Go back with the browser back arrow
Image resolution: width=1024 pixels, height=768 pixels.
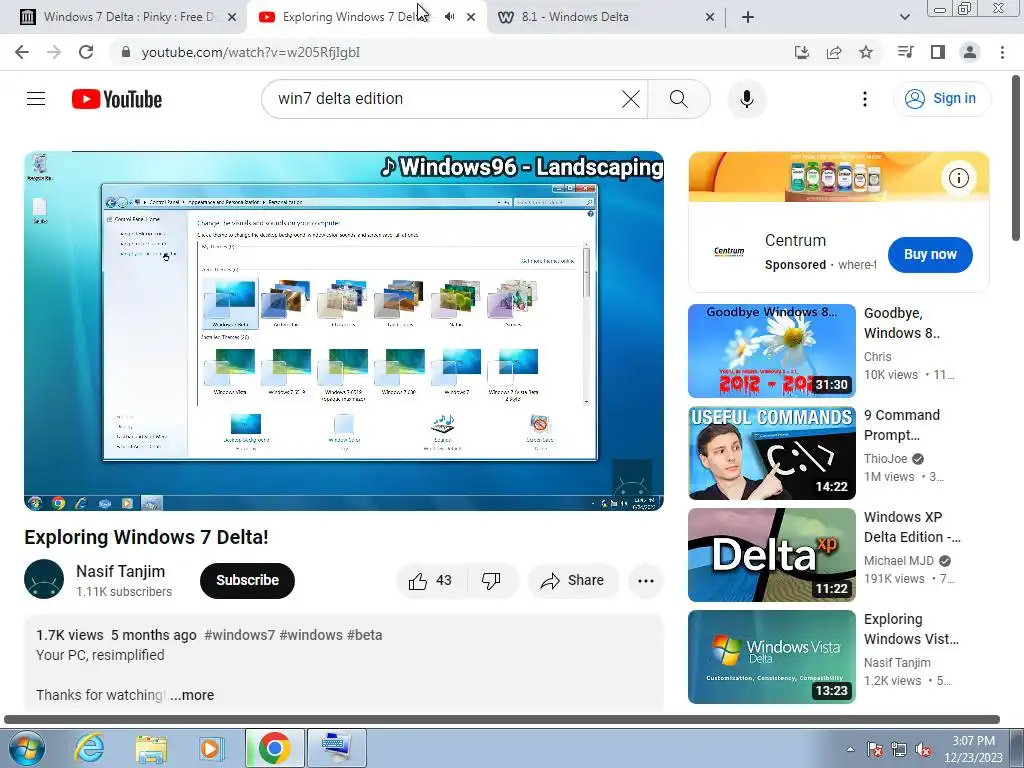click(x=22, y=52)
